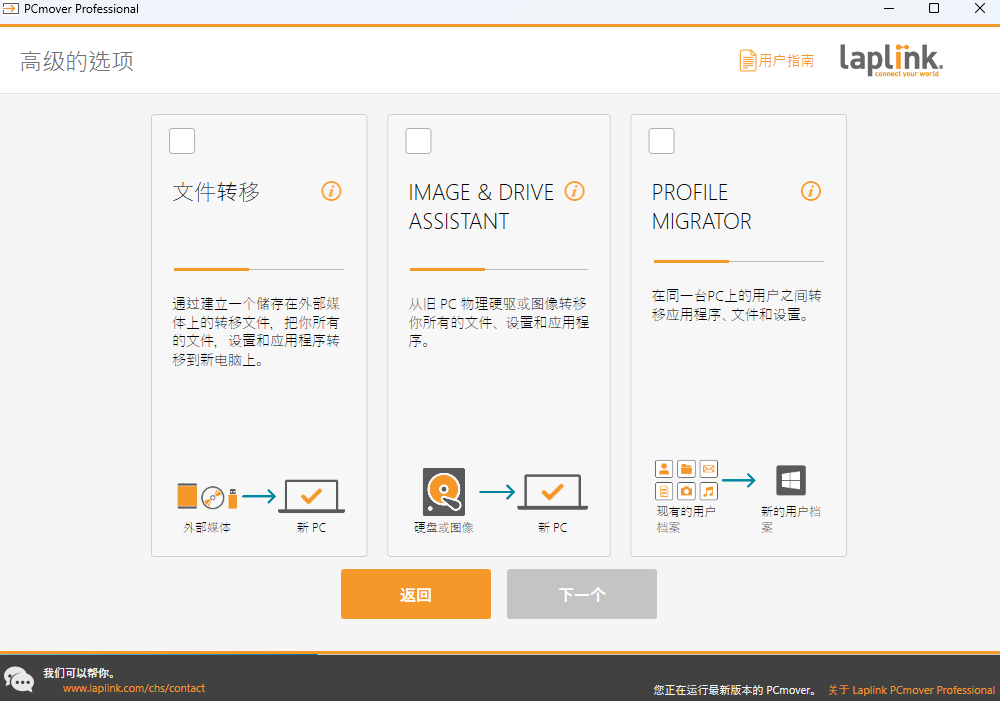This screenshot has width=1000, height=701.
Task: Tick the Profile Migrator checkbox
Action: point(661,141)
